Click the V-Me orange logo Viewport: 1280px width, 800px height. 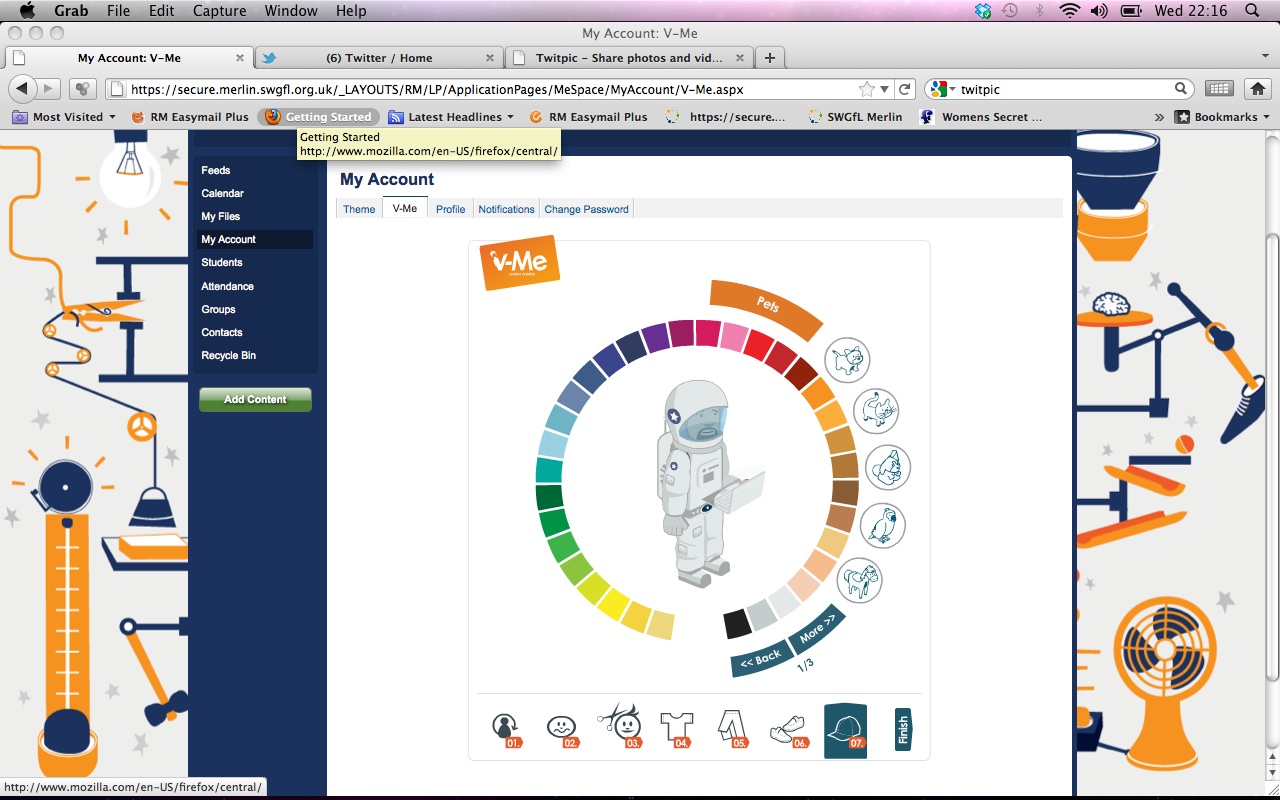[x=519, y=262]
